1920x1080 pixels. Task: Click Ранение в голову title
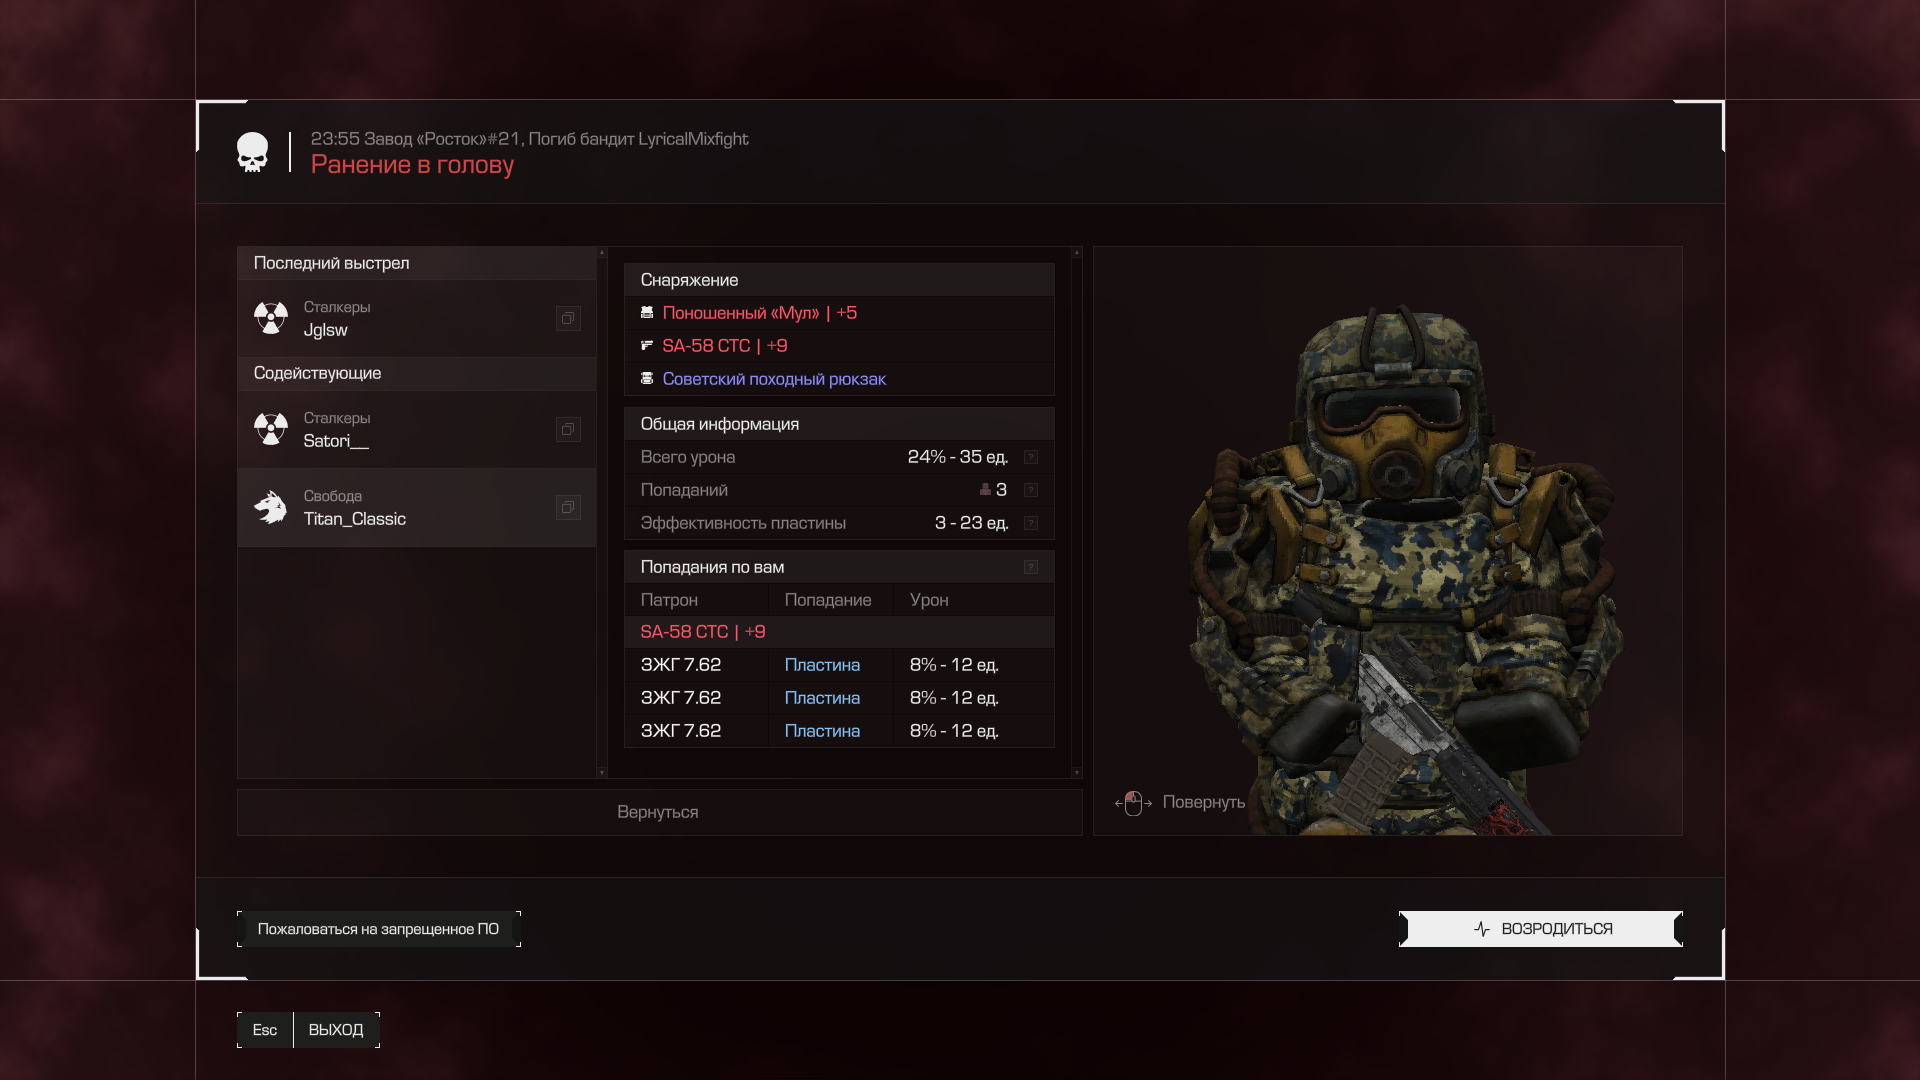tap(412, 165)
